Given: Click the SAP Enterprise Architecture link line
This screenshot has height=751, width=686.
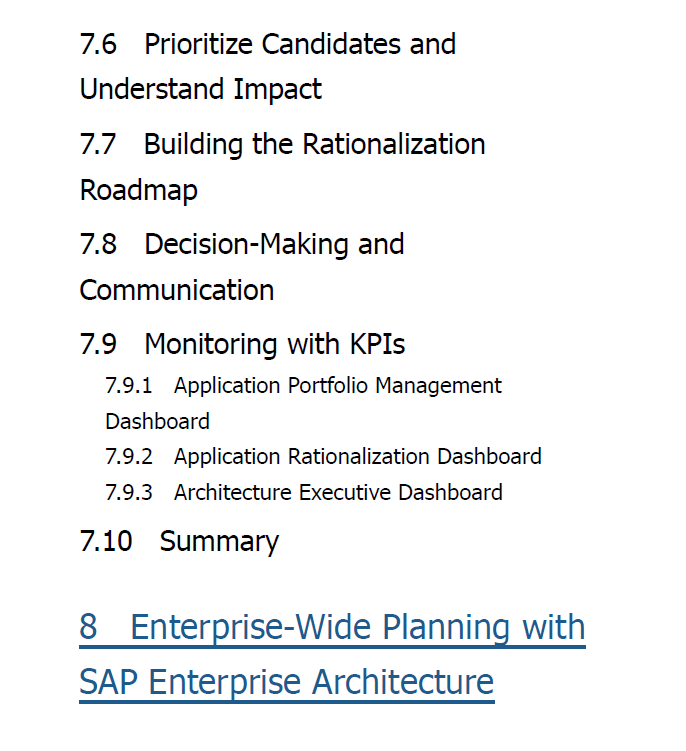Looking at the screenshot, I should (x=286, y=682).
